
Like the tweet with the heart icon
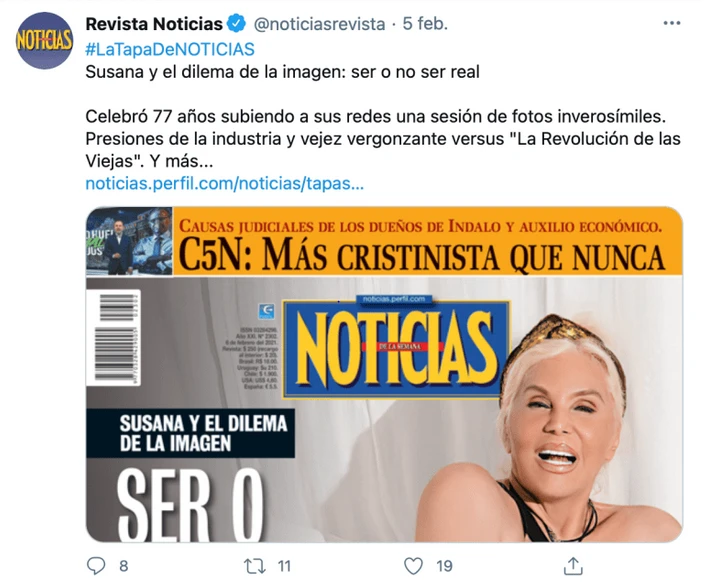click(x=413, y=566)
